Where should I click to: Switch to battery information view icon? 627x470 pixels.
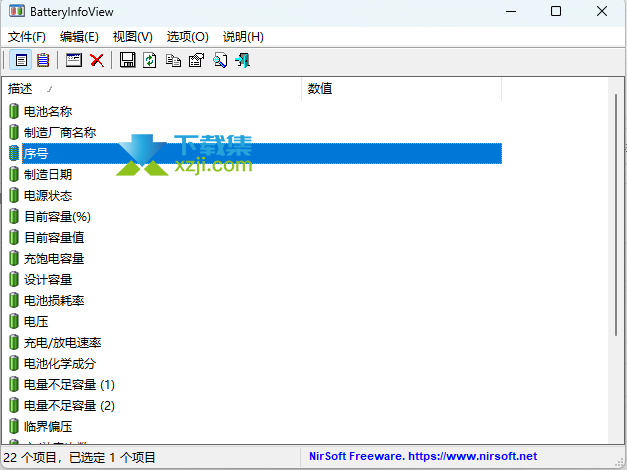tap(21, 60)
